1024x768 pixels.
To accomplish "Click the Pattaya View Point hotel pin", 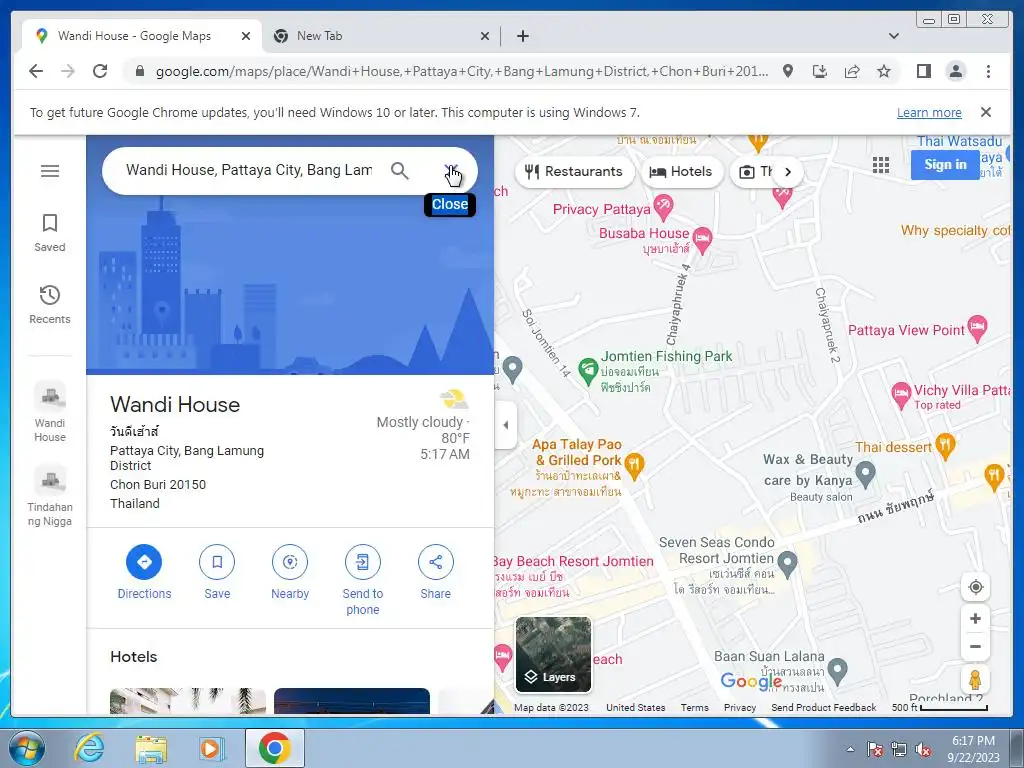I will coord(977,328).
